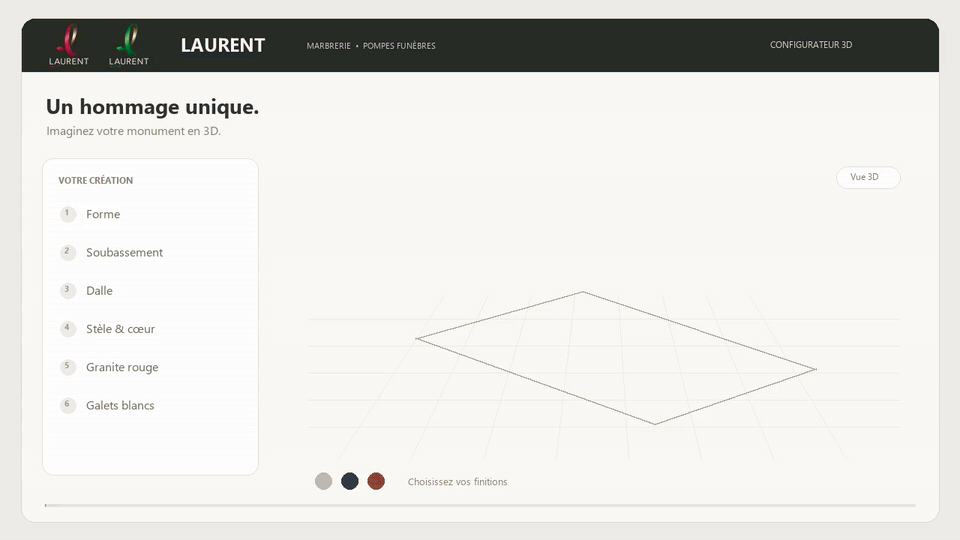Choose the red-brown finish swatch

tap(376, 481)
